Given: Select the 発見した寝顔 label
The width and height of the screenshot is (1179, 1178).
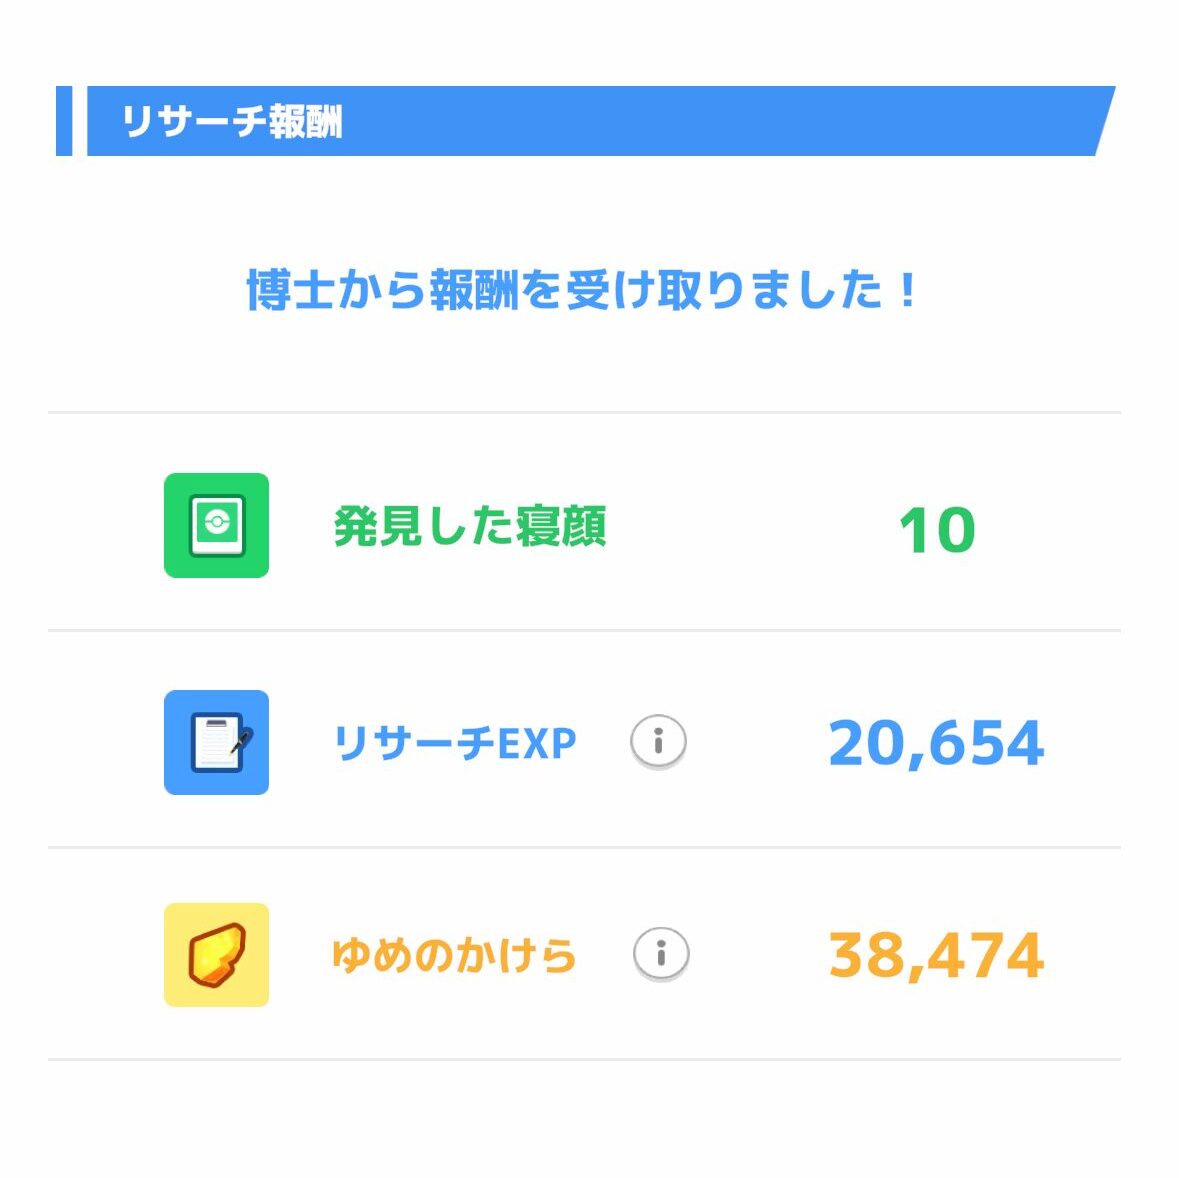Looking at the screenshot, I should tap(469, 526).
